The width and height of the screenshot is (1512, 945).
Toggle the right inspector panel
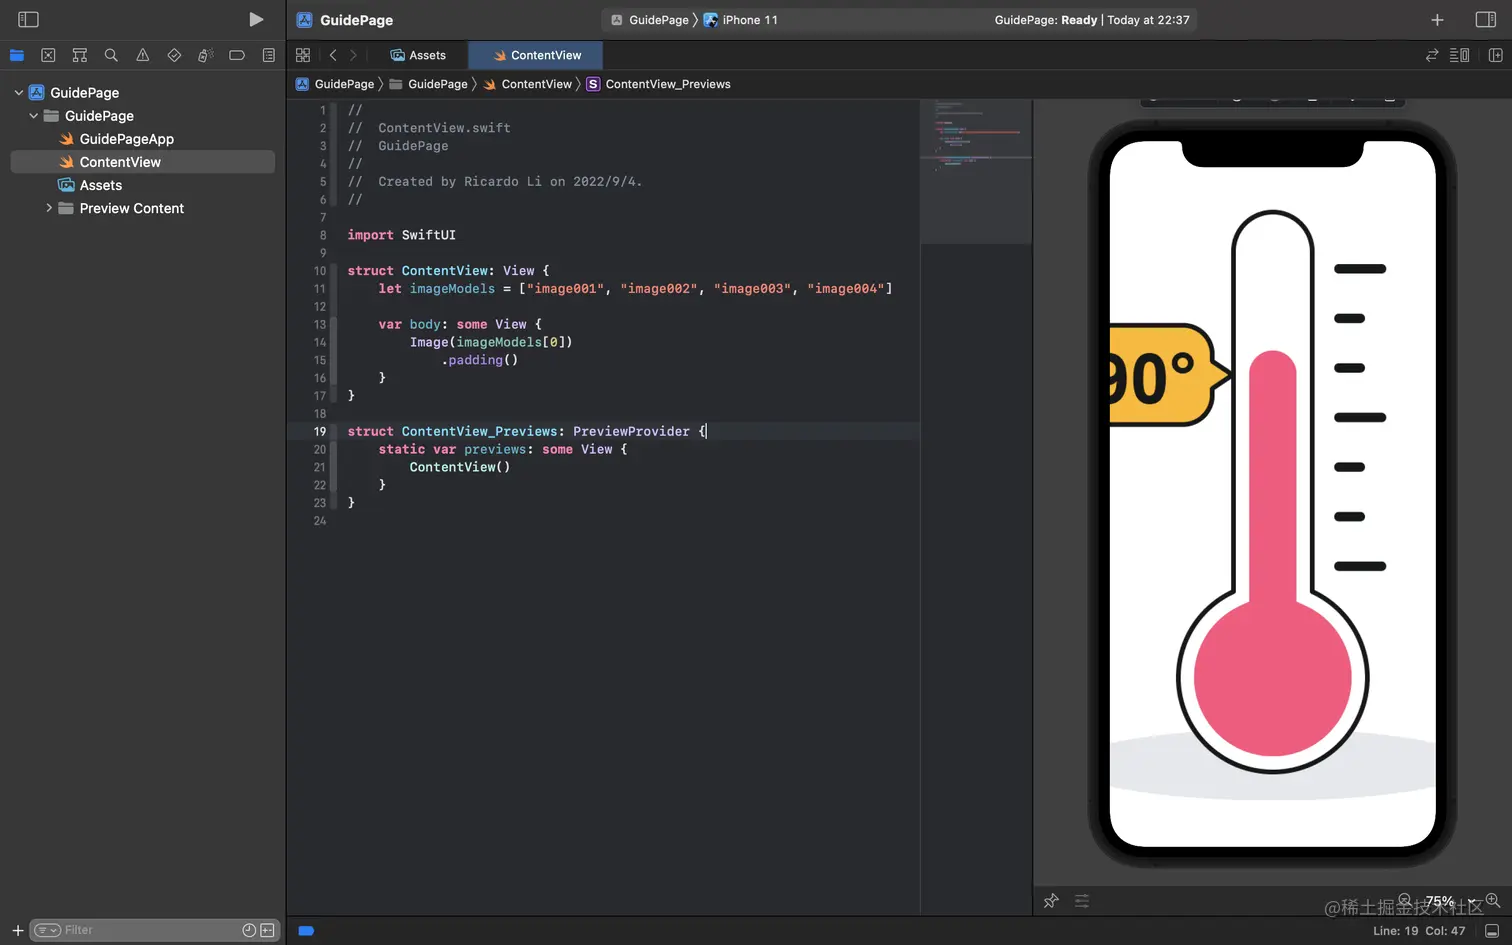(1485, 20)
